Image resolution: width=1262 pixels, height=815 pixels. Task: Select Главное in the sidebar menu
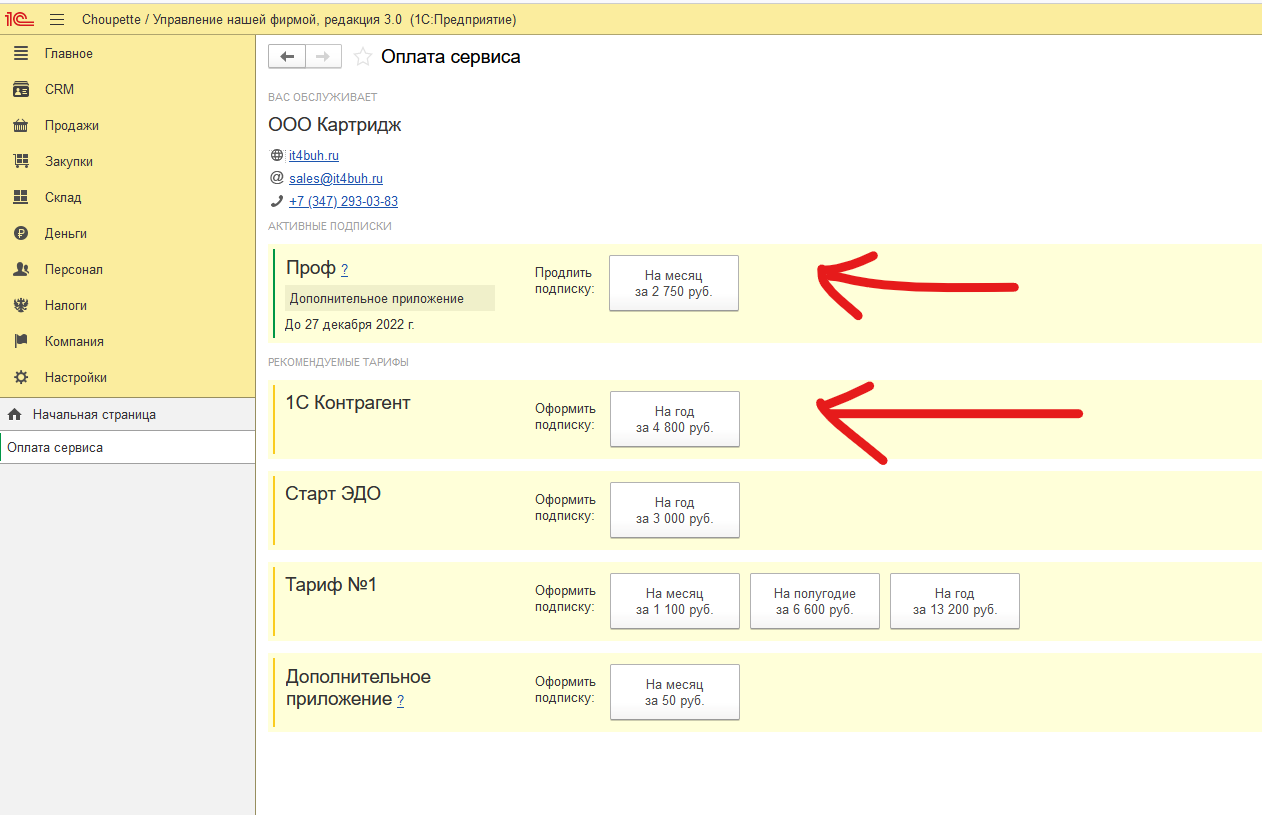point(68,53)
